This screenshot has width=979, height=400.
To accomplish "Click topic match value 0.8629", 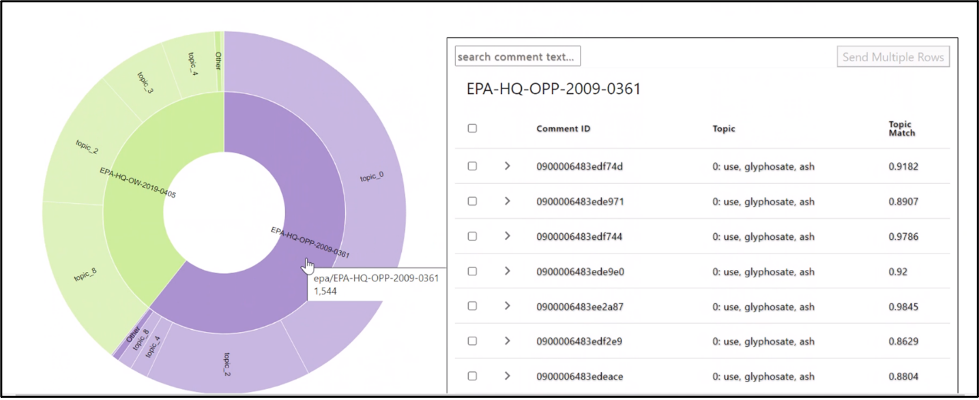I will coord(903,341).
